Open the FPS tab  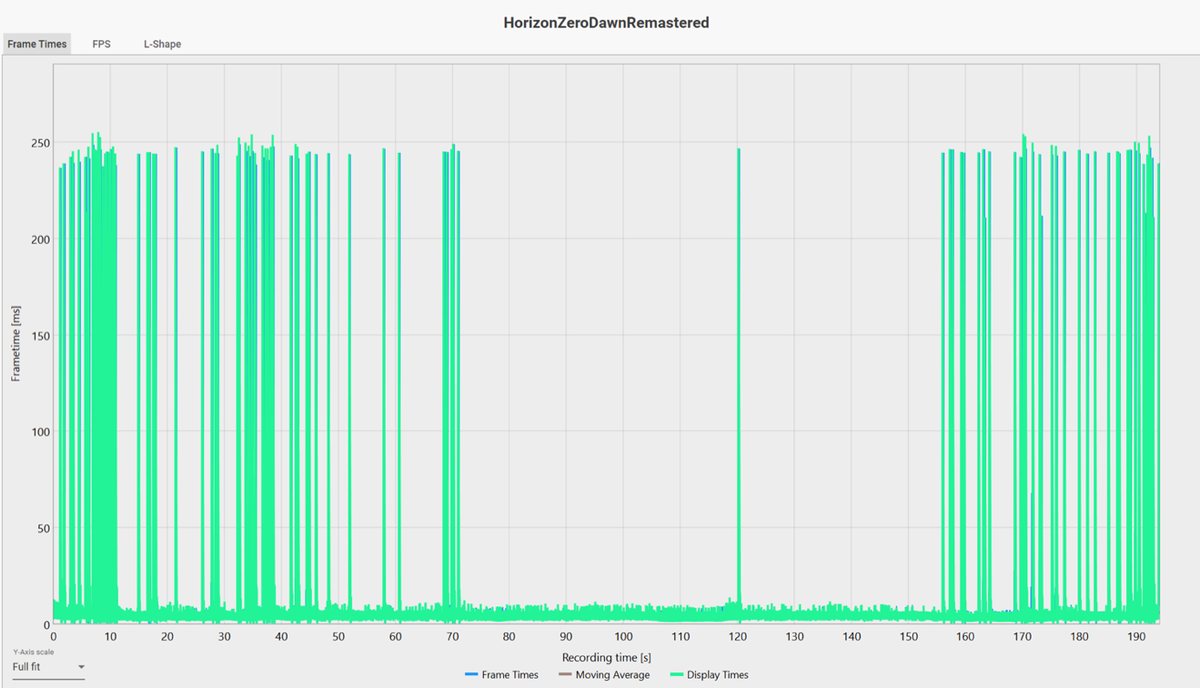coord(101,44)
